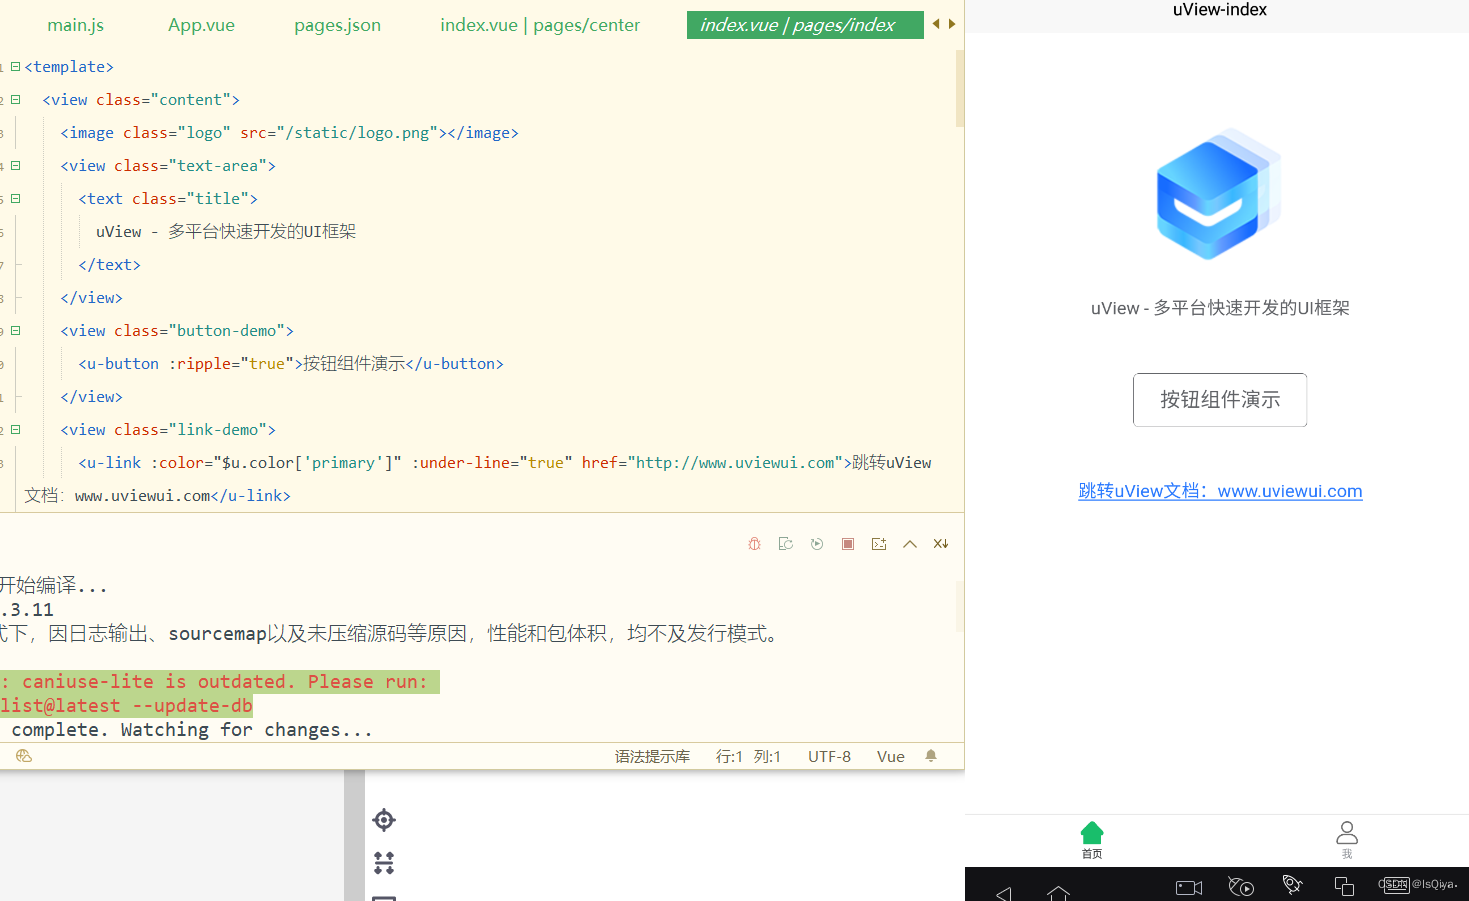Screen dimensions: 1469x901
Task: Stop the run with red square icon
Action: (848, 544)
